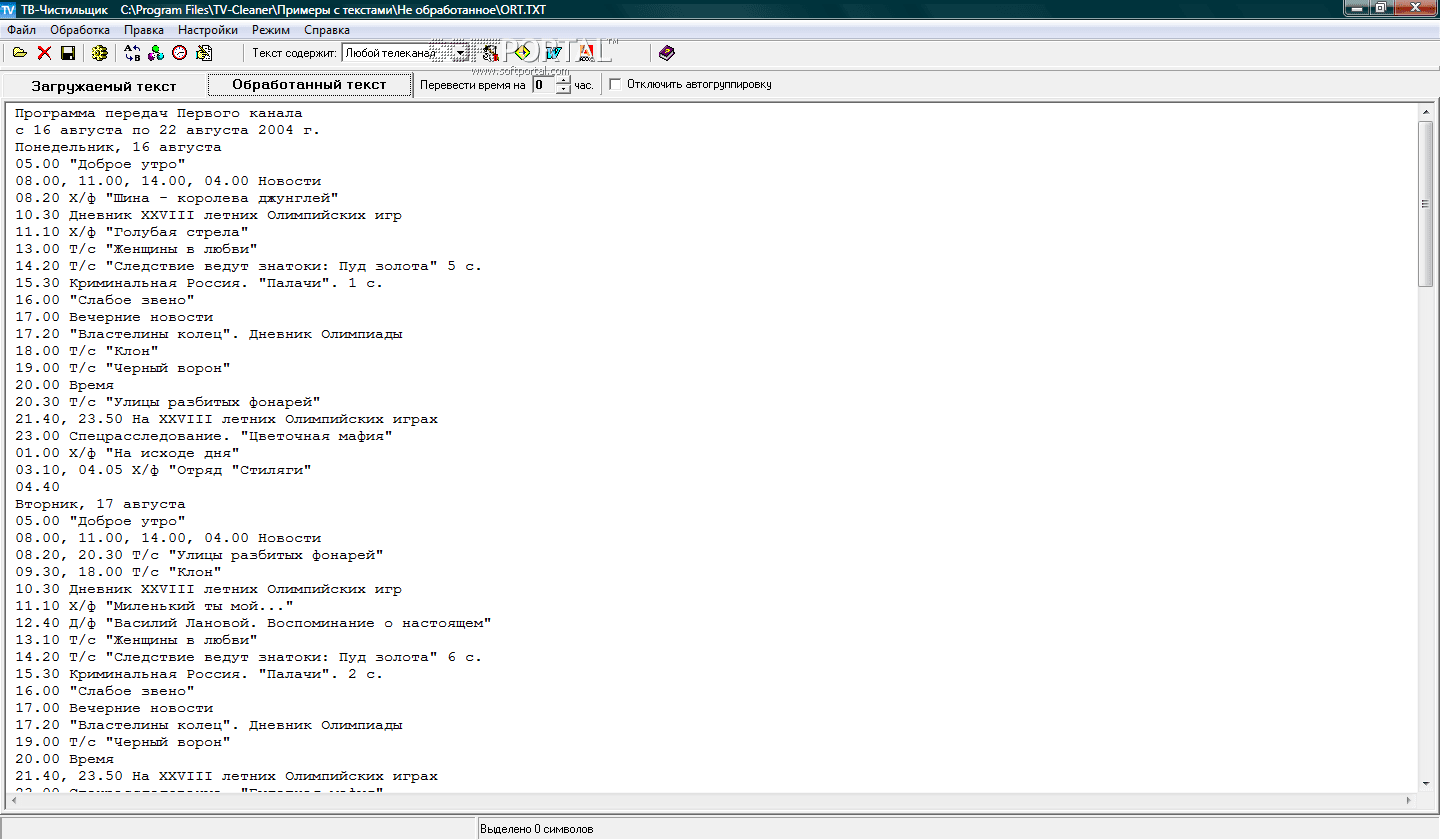Screen dimensions: 1440x840
Task: Click the line 11.10 Х/ф "Голубая стрела"
Action: [132, 232]
